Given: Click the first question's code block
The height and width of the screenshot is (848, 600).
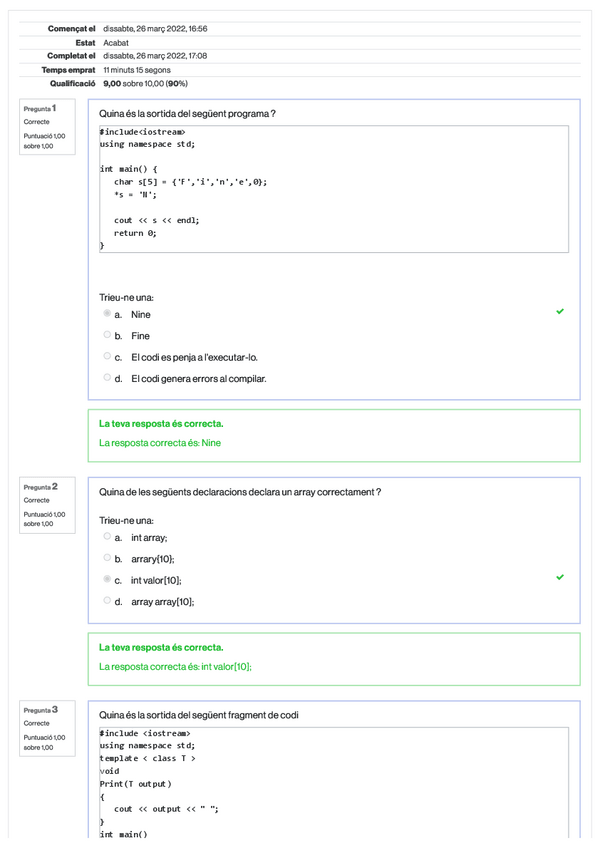Looking at the screenshot, I should pyautogui.click(x=334, y=189).
